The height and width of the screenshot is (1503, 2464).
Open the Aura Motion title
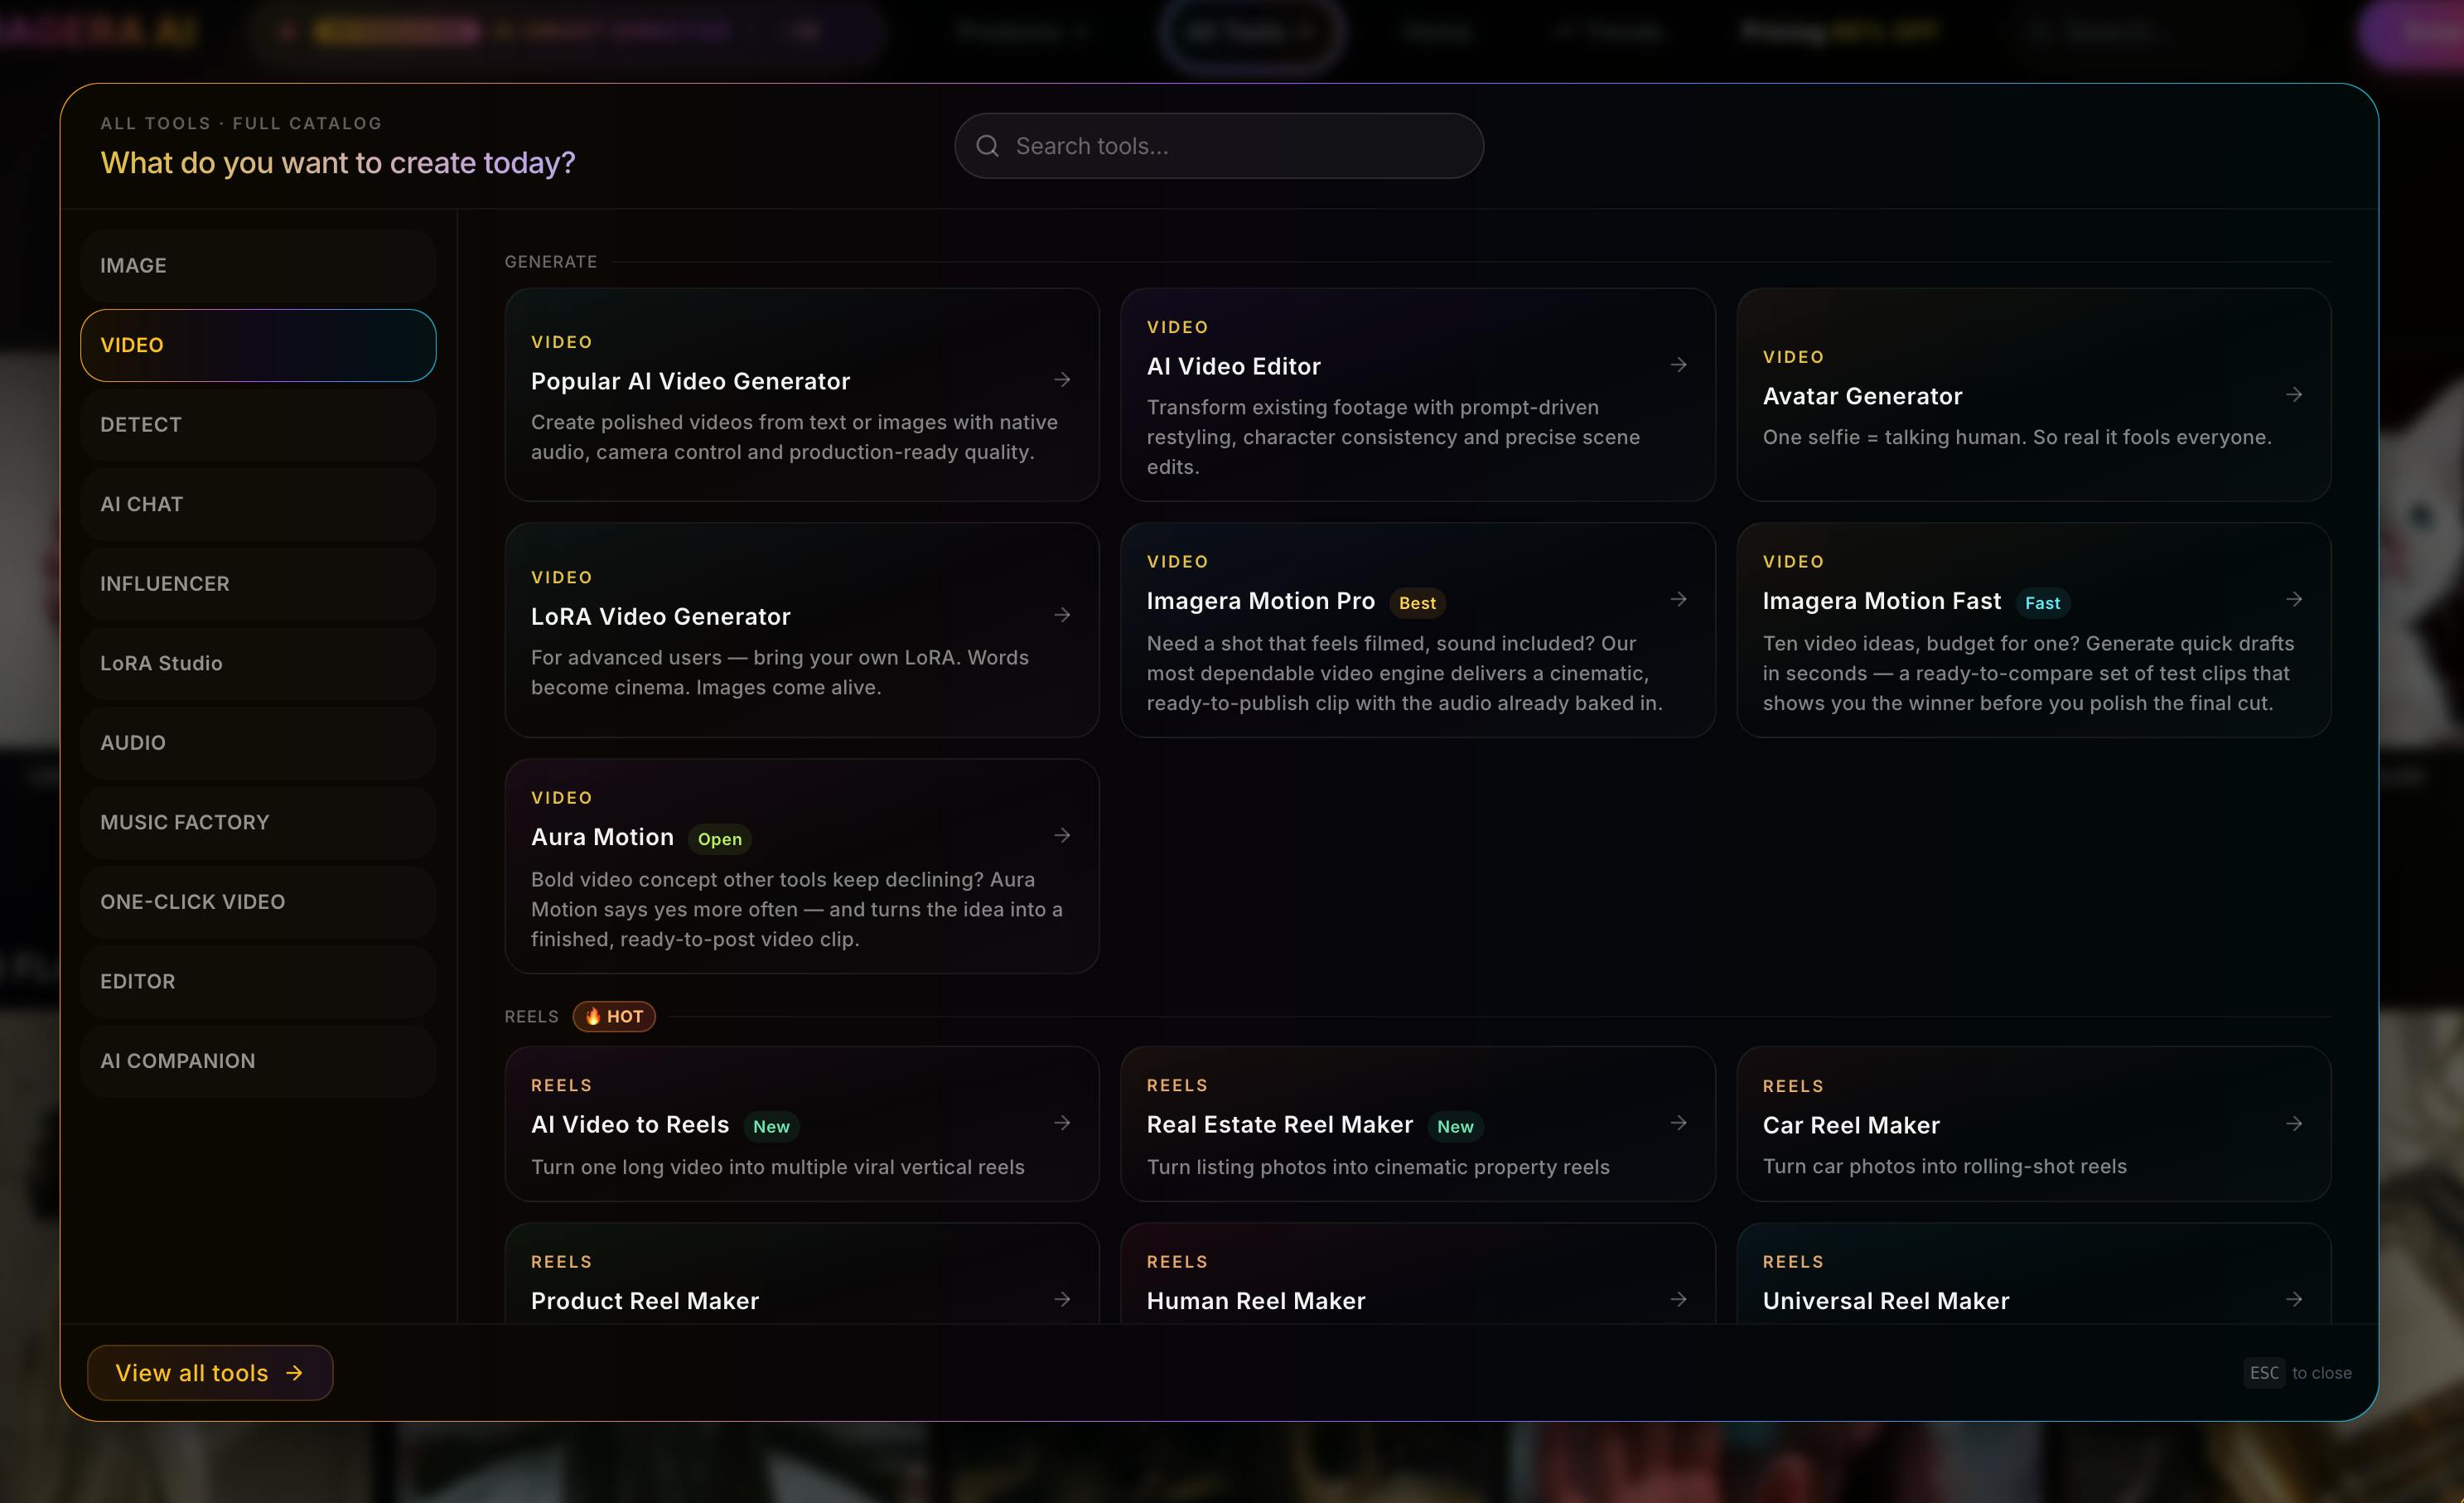coord(602,836)
